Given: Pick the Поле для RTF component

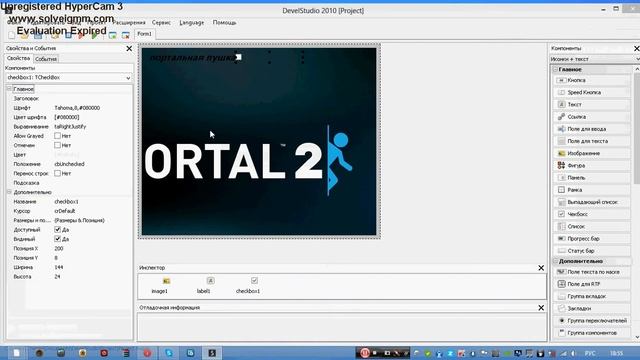Looking at the screenshot, I should (591, 284).
